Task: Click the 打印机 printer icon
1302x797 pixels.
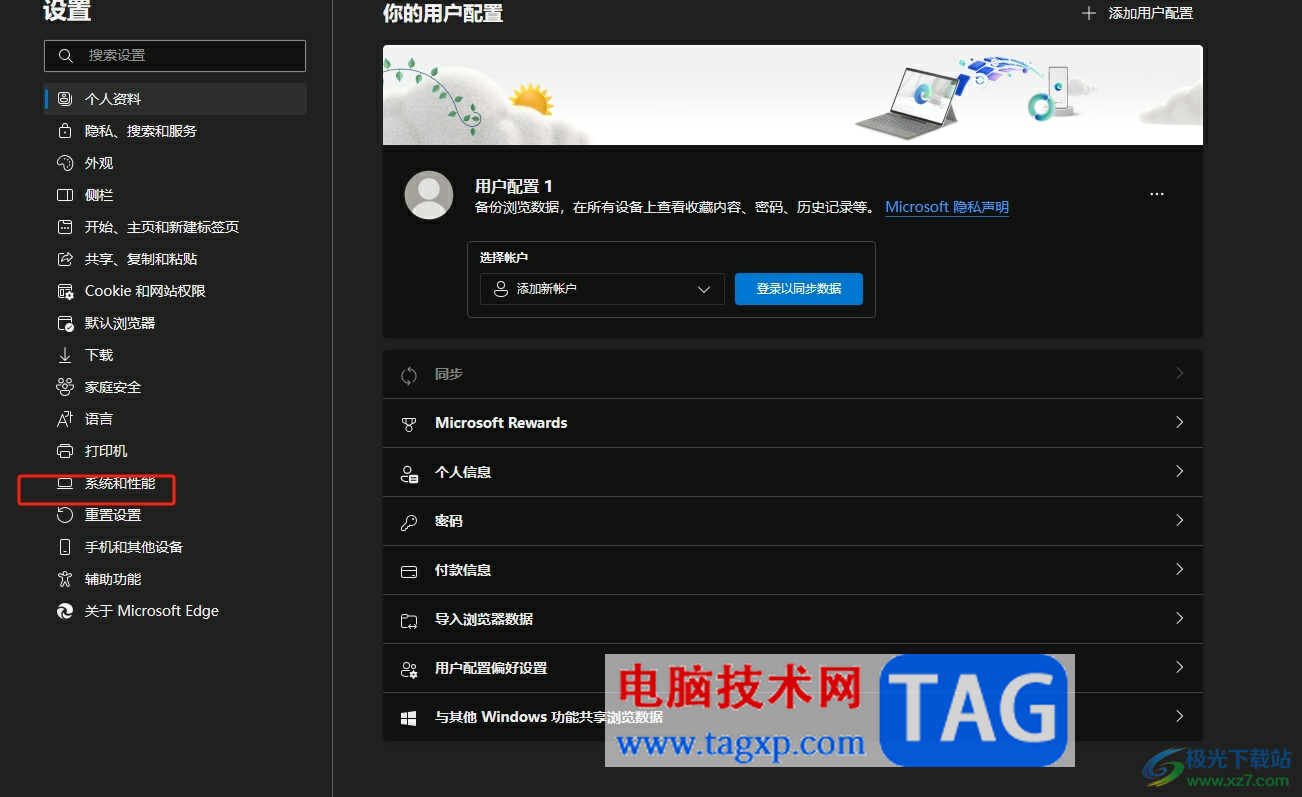Action: click(x=65, y=451)
